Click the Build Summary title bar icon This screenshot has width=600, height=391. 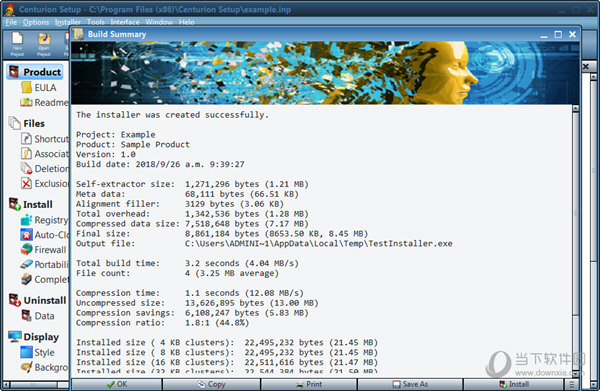point(79,34)
